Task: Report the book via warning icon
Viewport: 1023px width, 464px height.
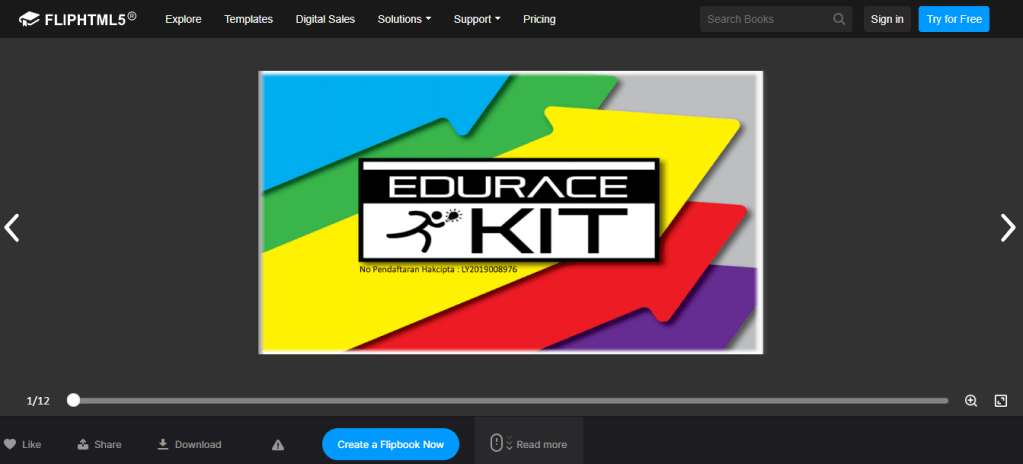Action: point(278,445)
